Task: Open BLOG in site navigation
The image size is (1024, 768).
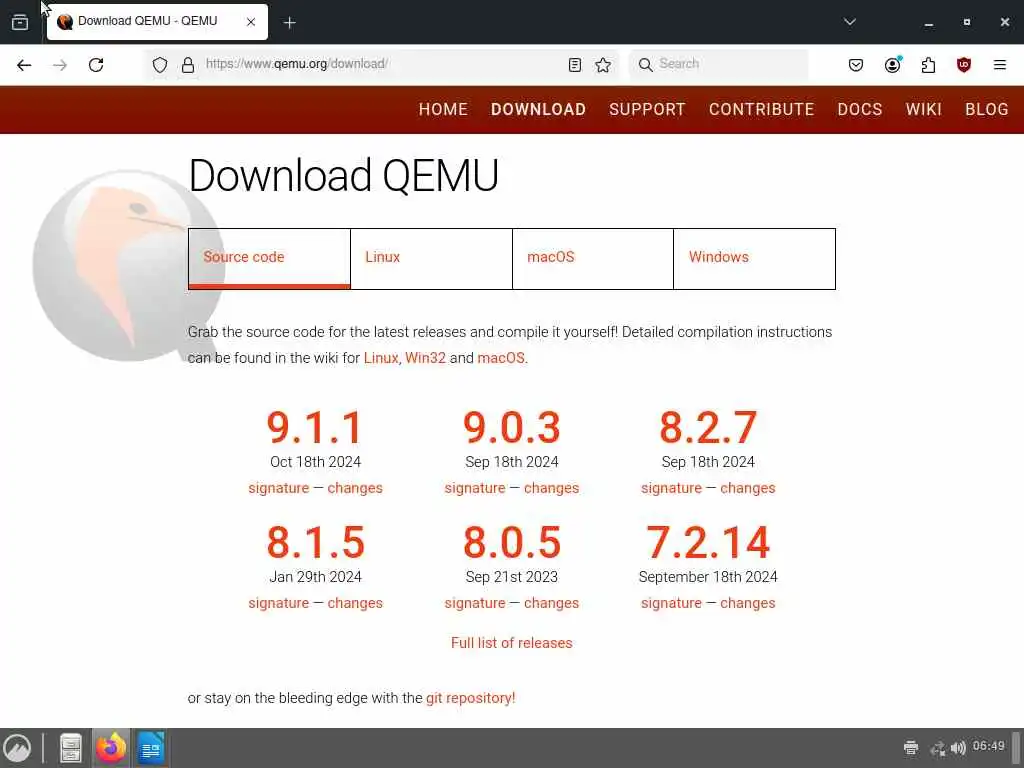Action: coord(987,109)
